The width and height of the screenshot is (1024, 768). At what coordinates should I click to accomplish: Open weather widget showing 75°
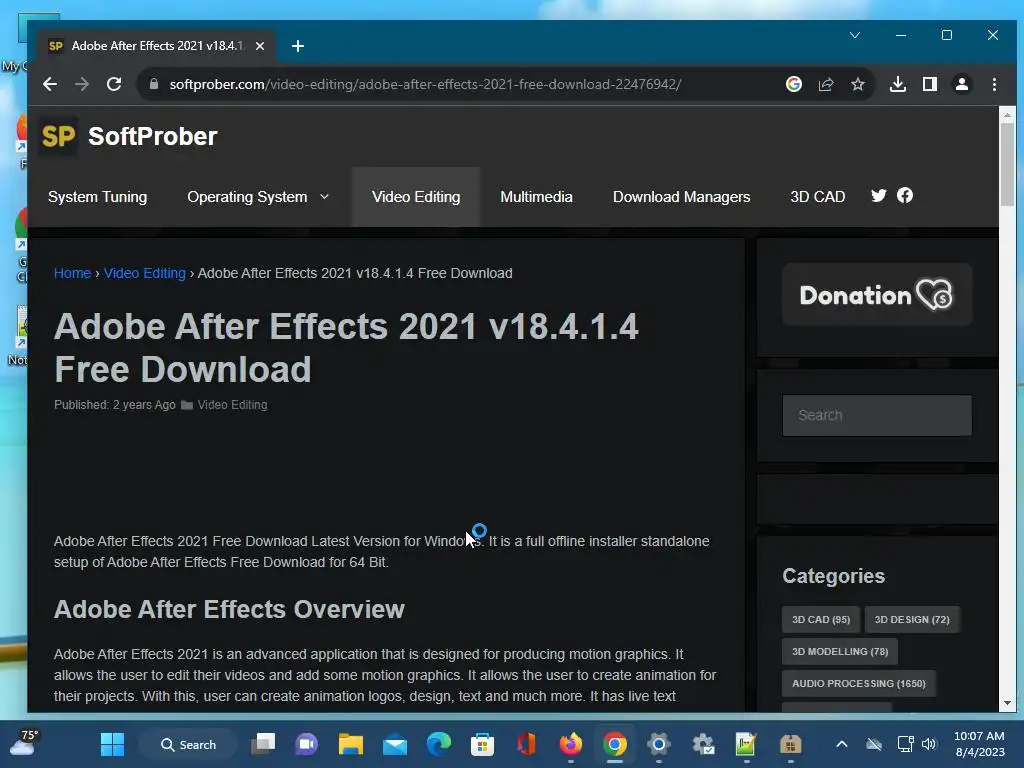click(x=24, y=743)
